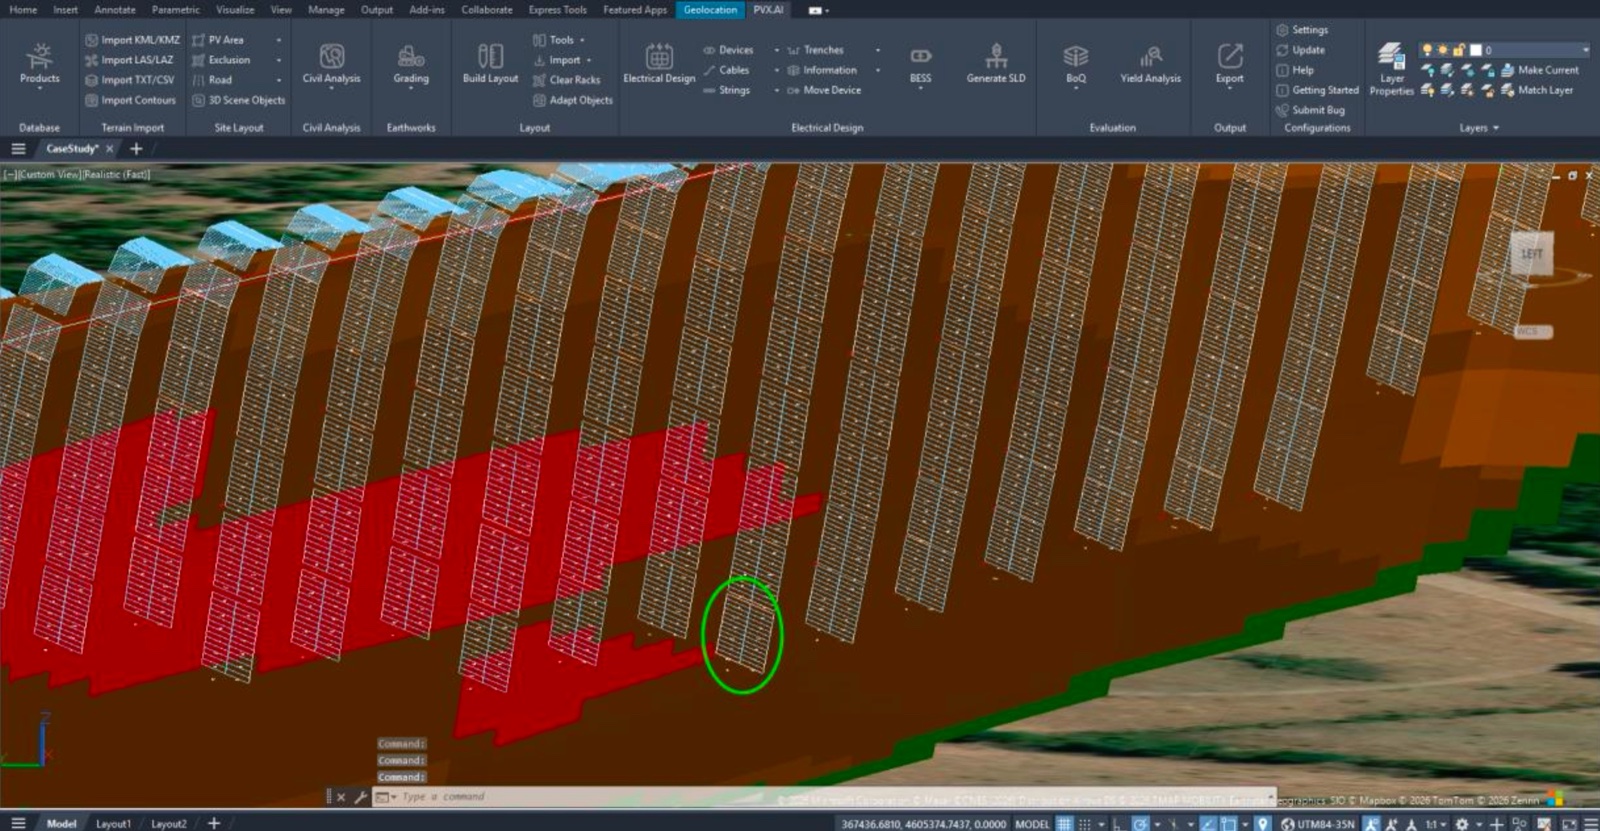The width and height of the screenshot is (1600, 831).
Task: Open WCS coordinate system dropdown under ViewCube
Action: [x=1533, y=332]
